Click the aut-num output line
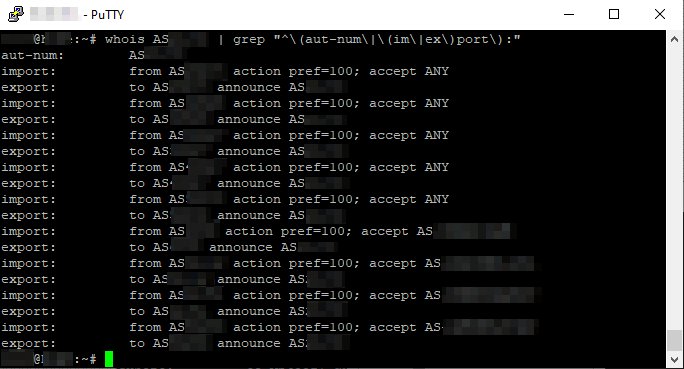This screenshot has height=369, width=684. (x=94, y=55)
